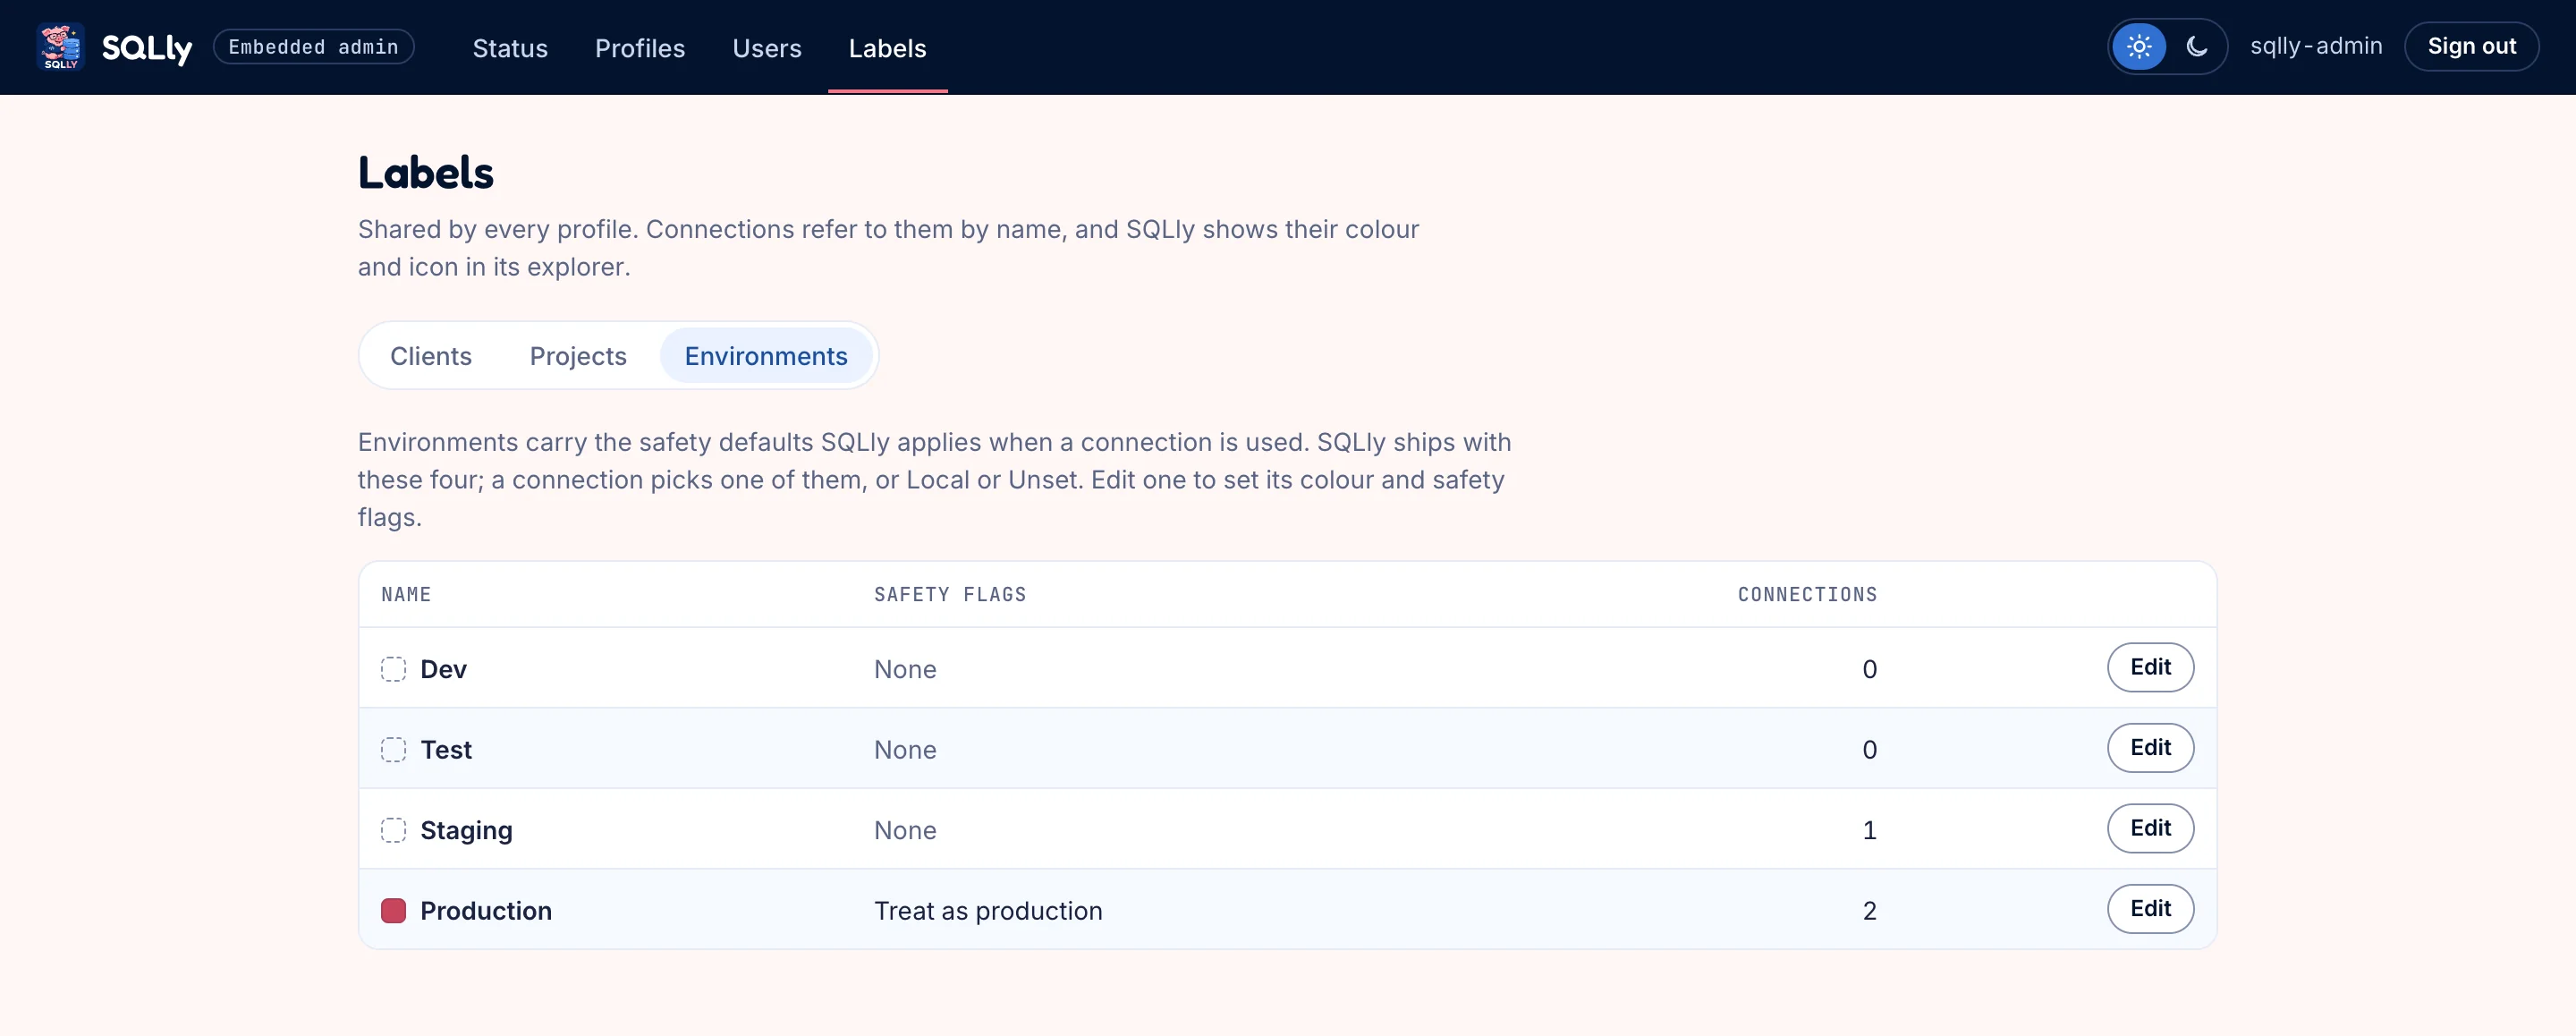
Task: Select the Environments label tab
Action: (766, 356)
